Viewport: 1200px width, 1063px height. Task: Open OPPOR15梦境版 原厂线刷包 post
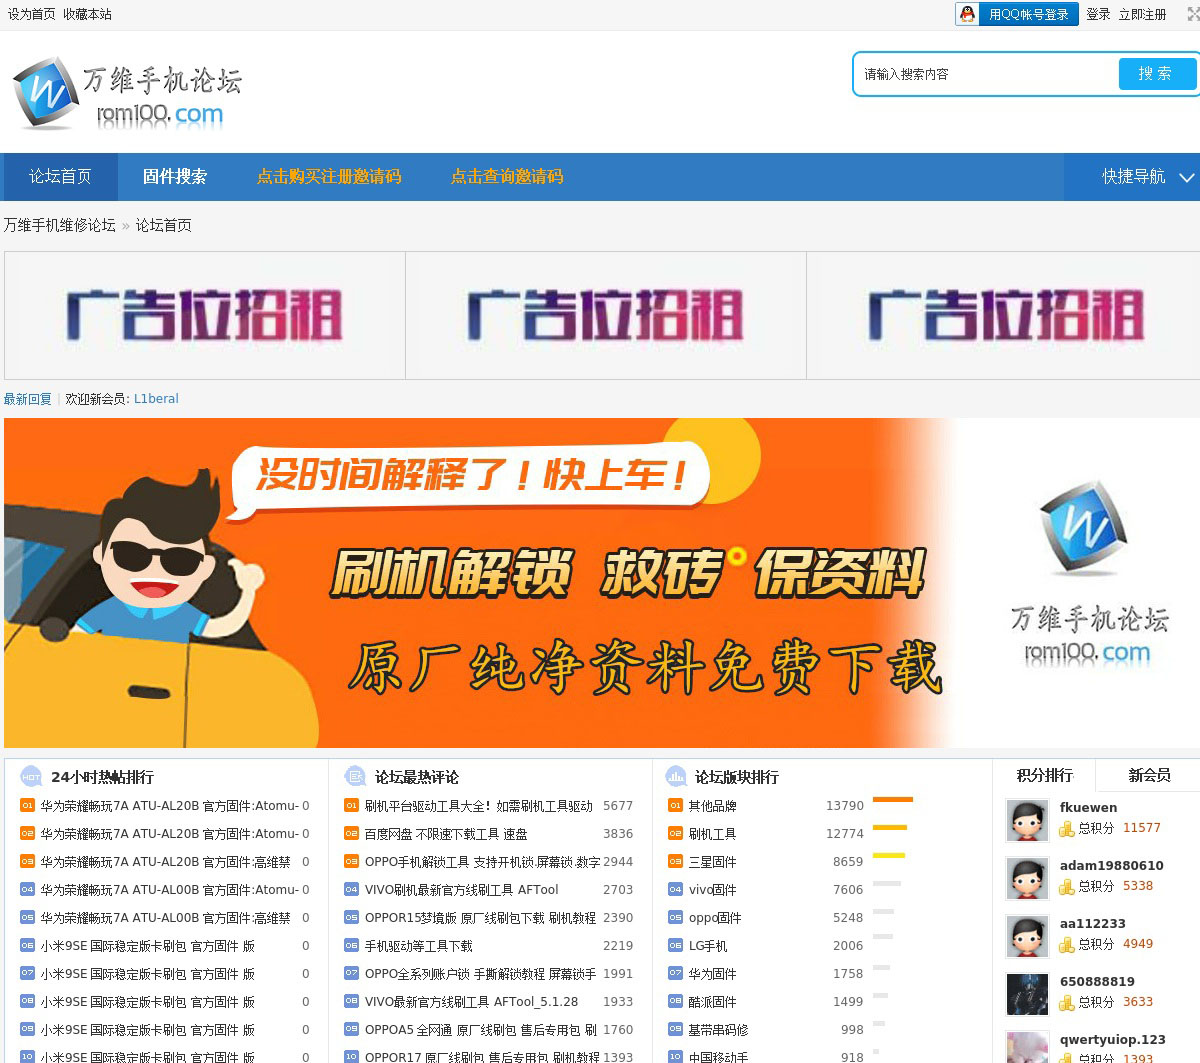point(480,918)
